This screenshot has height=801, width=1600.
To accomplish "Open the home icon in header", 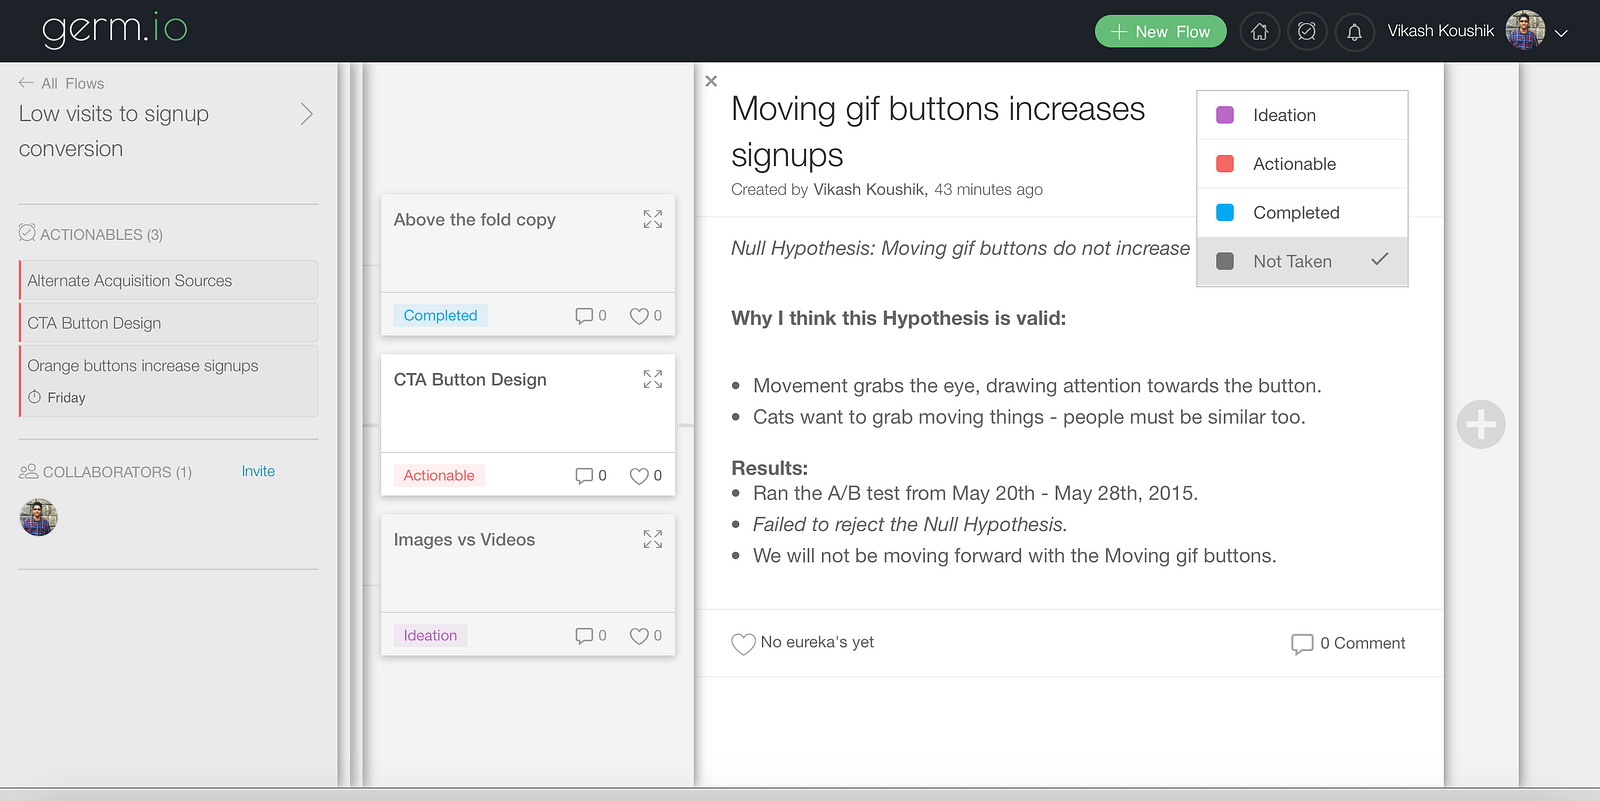I will (x=1259, y=32).
